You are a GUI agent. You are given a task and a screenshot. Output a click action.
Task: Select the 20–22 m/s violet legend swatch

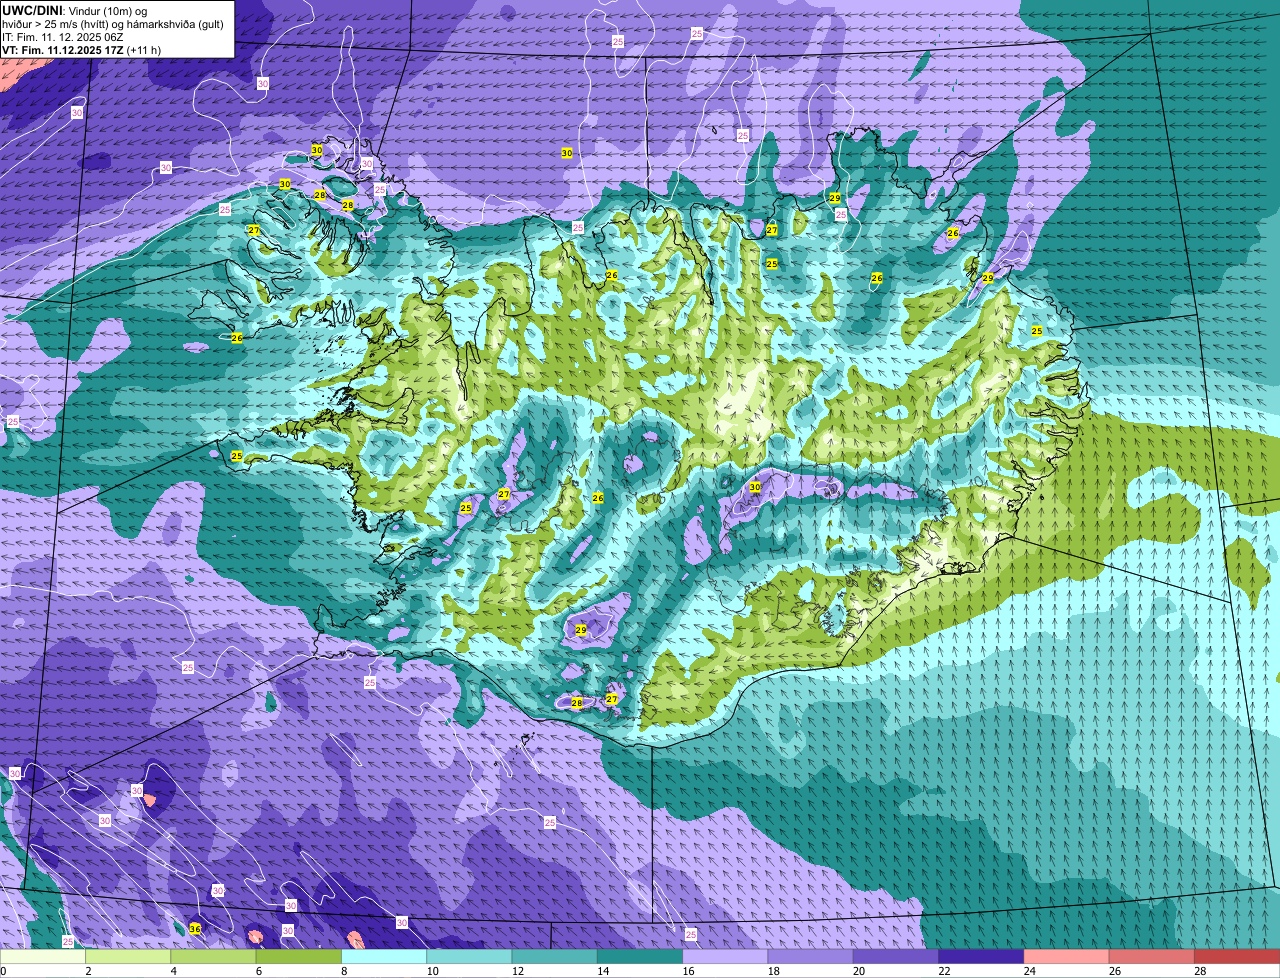(x=896, y=957)
